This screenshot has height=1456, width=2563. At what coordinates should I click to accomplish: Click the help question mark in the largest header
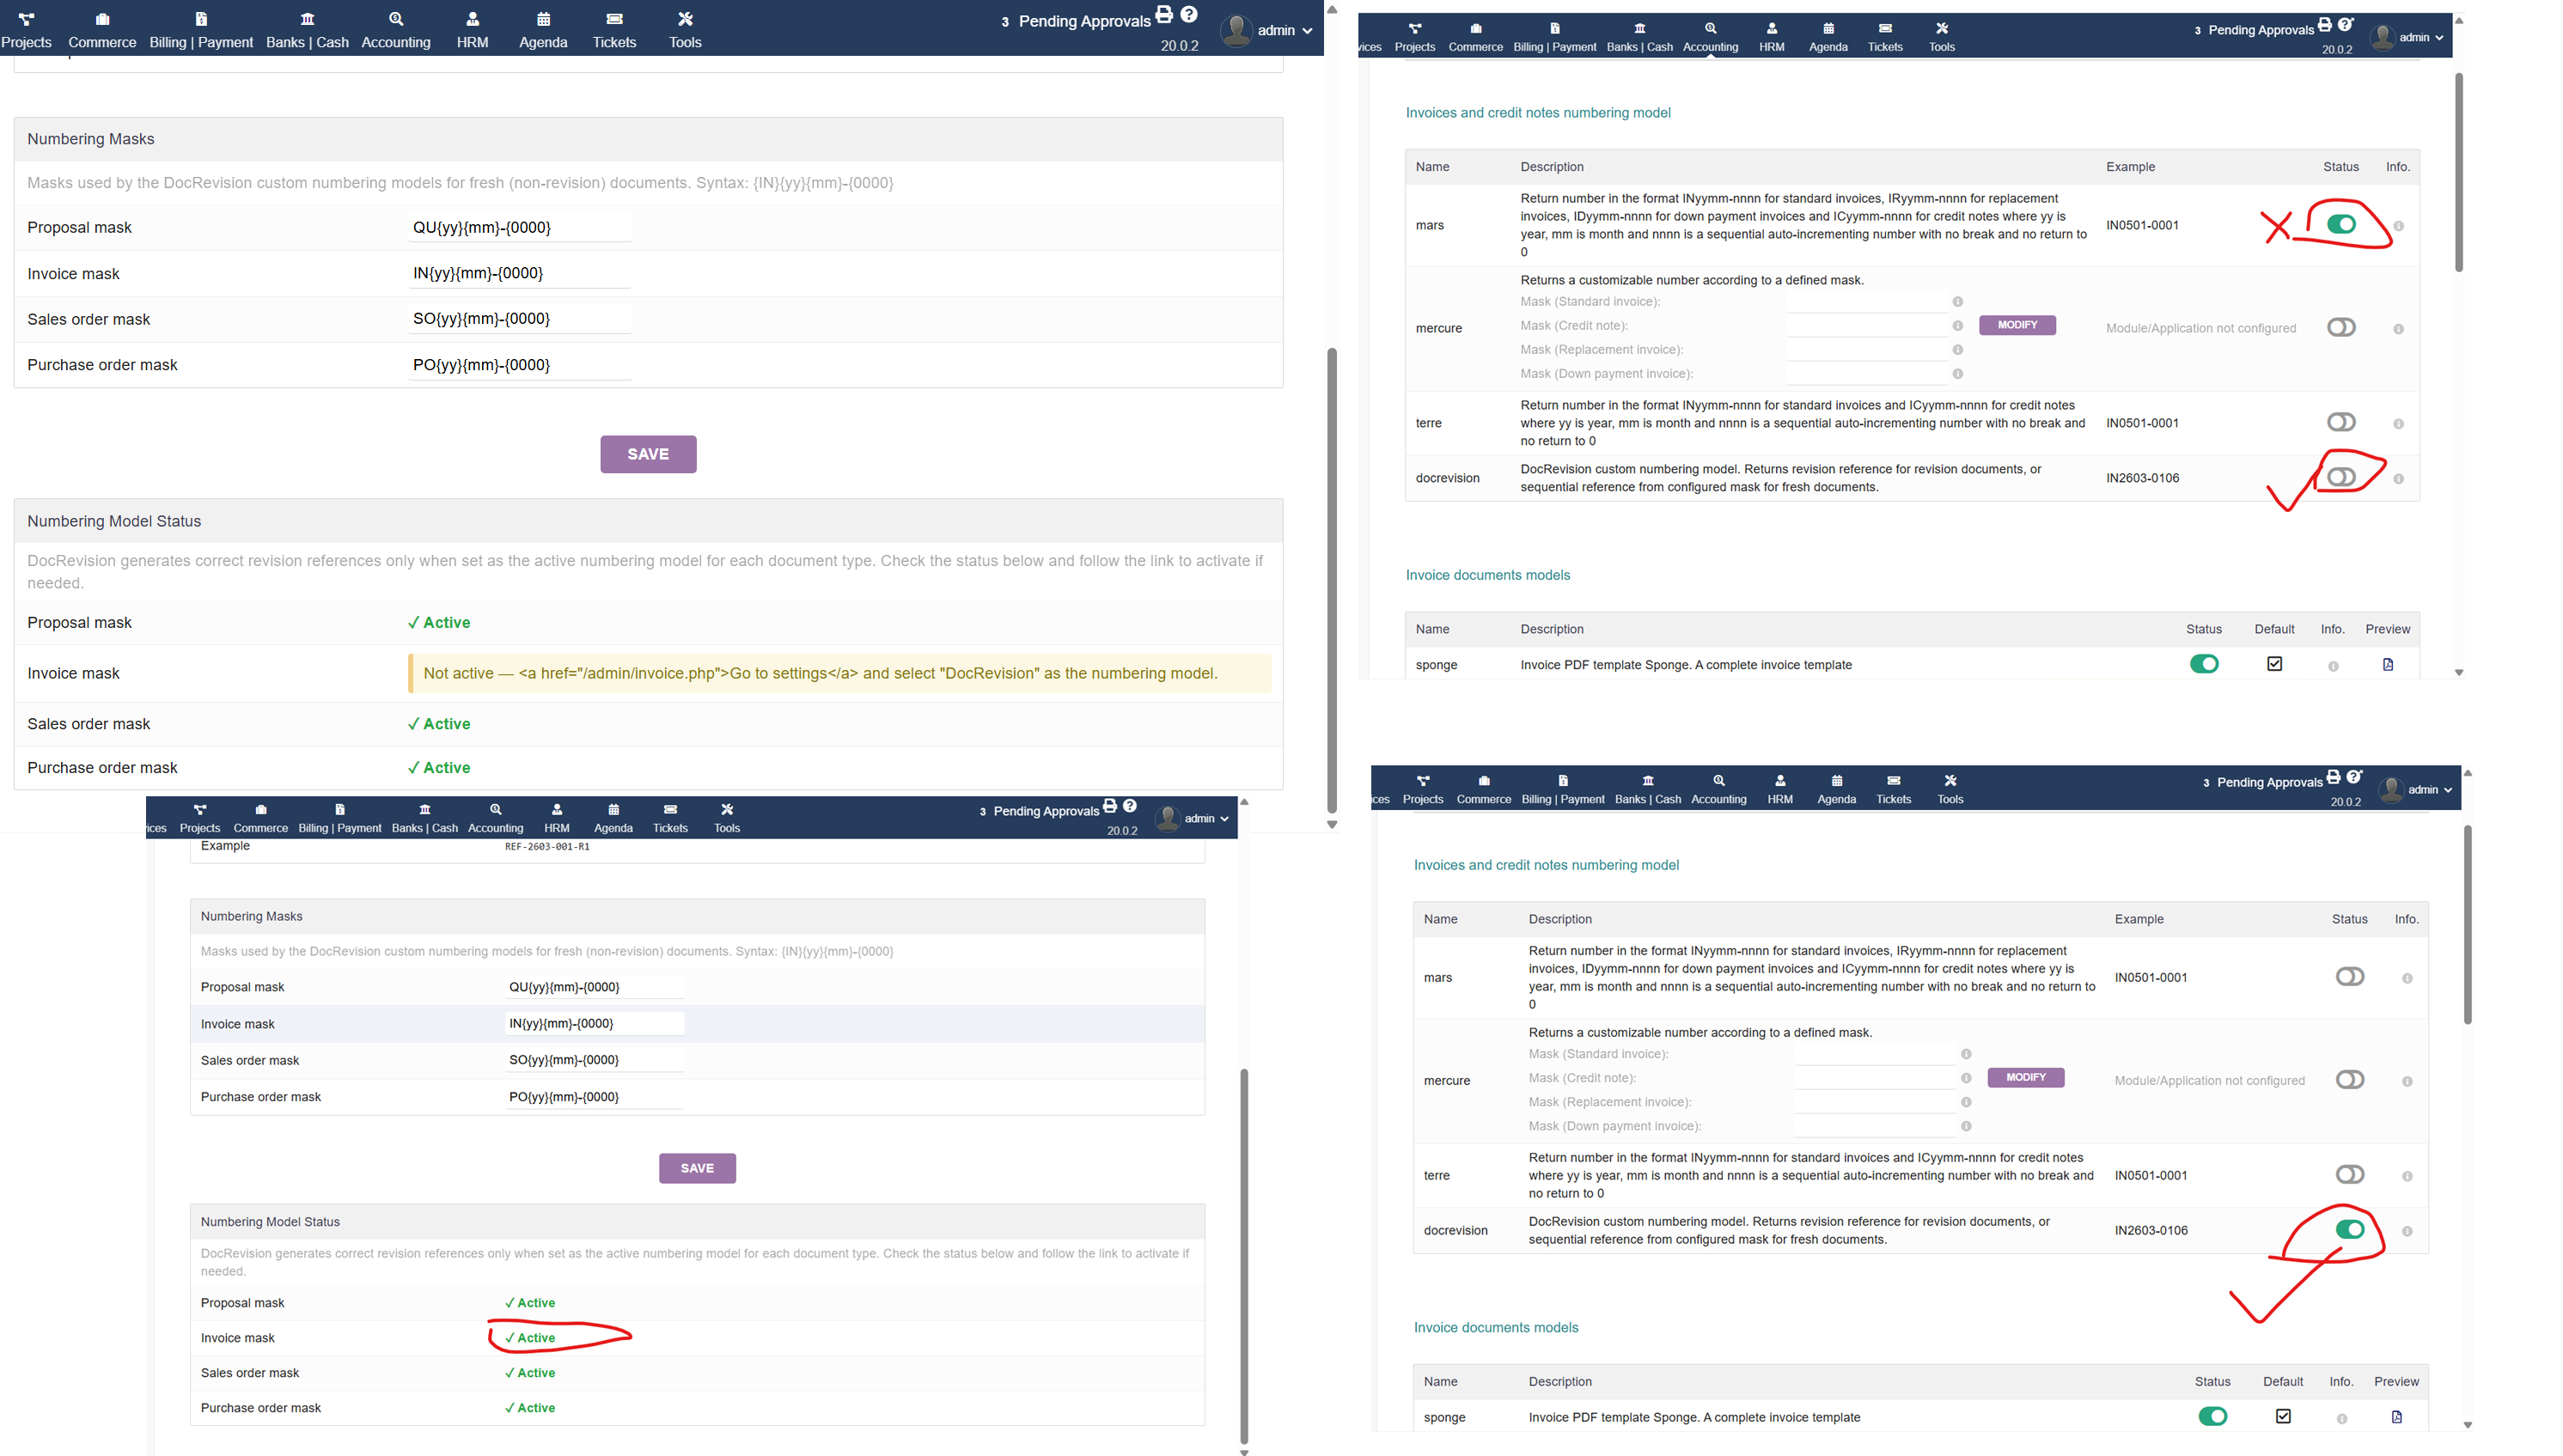(1188, 15)
